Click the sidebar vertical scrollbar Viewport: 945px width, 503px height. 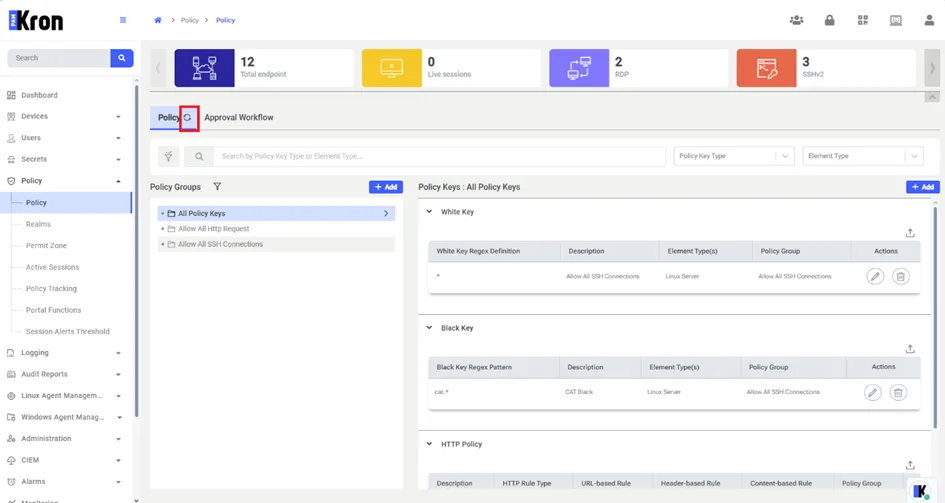tap(136, 250)
